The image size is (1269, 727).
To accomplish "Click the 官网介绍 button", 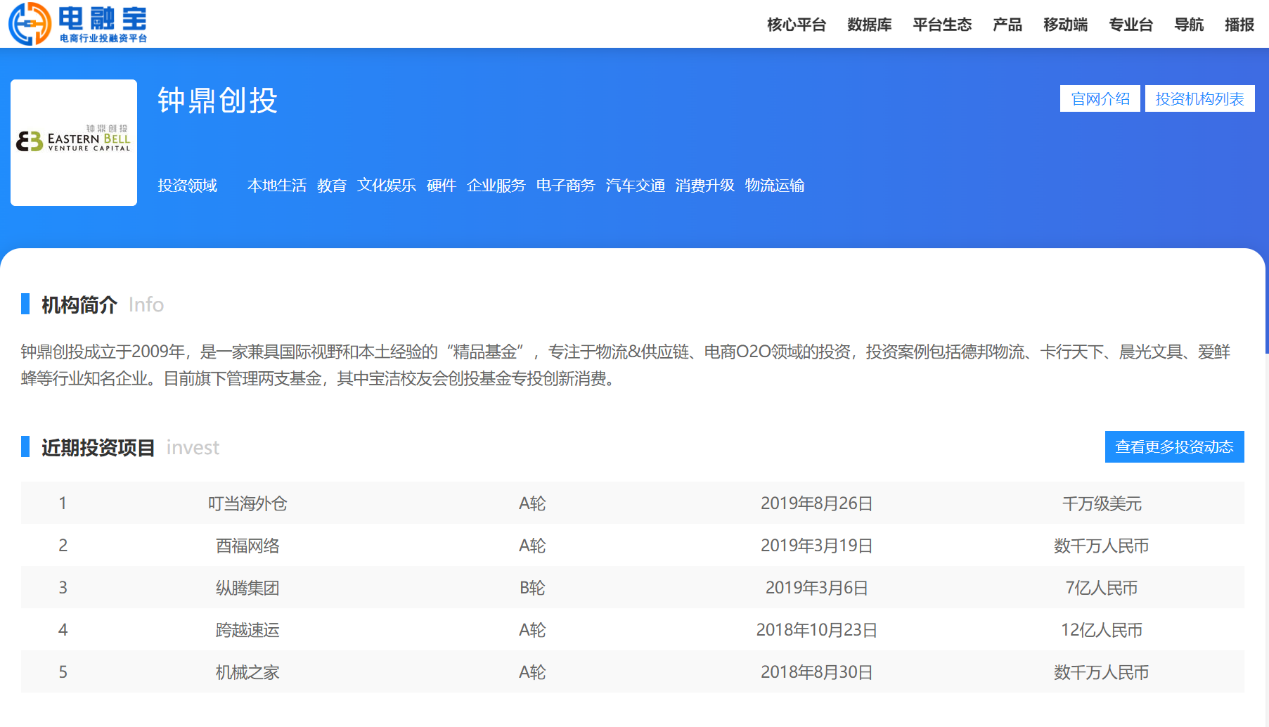I will (x=1099, y=99).
